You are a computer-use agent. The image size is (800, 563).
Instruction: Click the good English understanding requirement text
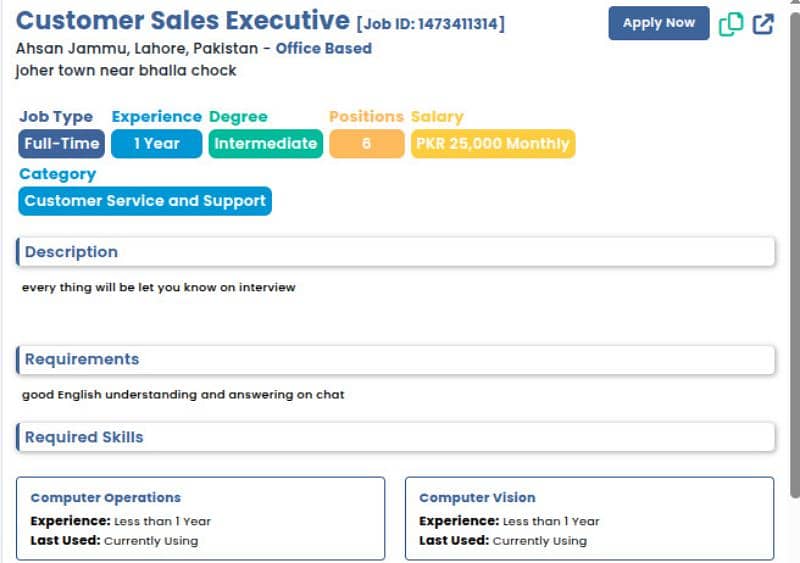(183, 395)
